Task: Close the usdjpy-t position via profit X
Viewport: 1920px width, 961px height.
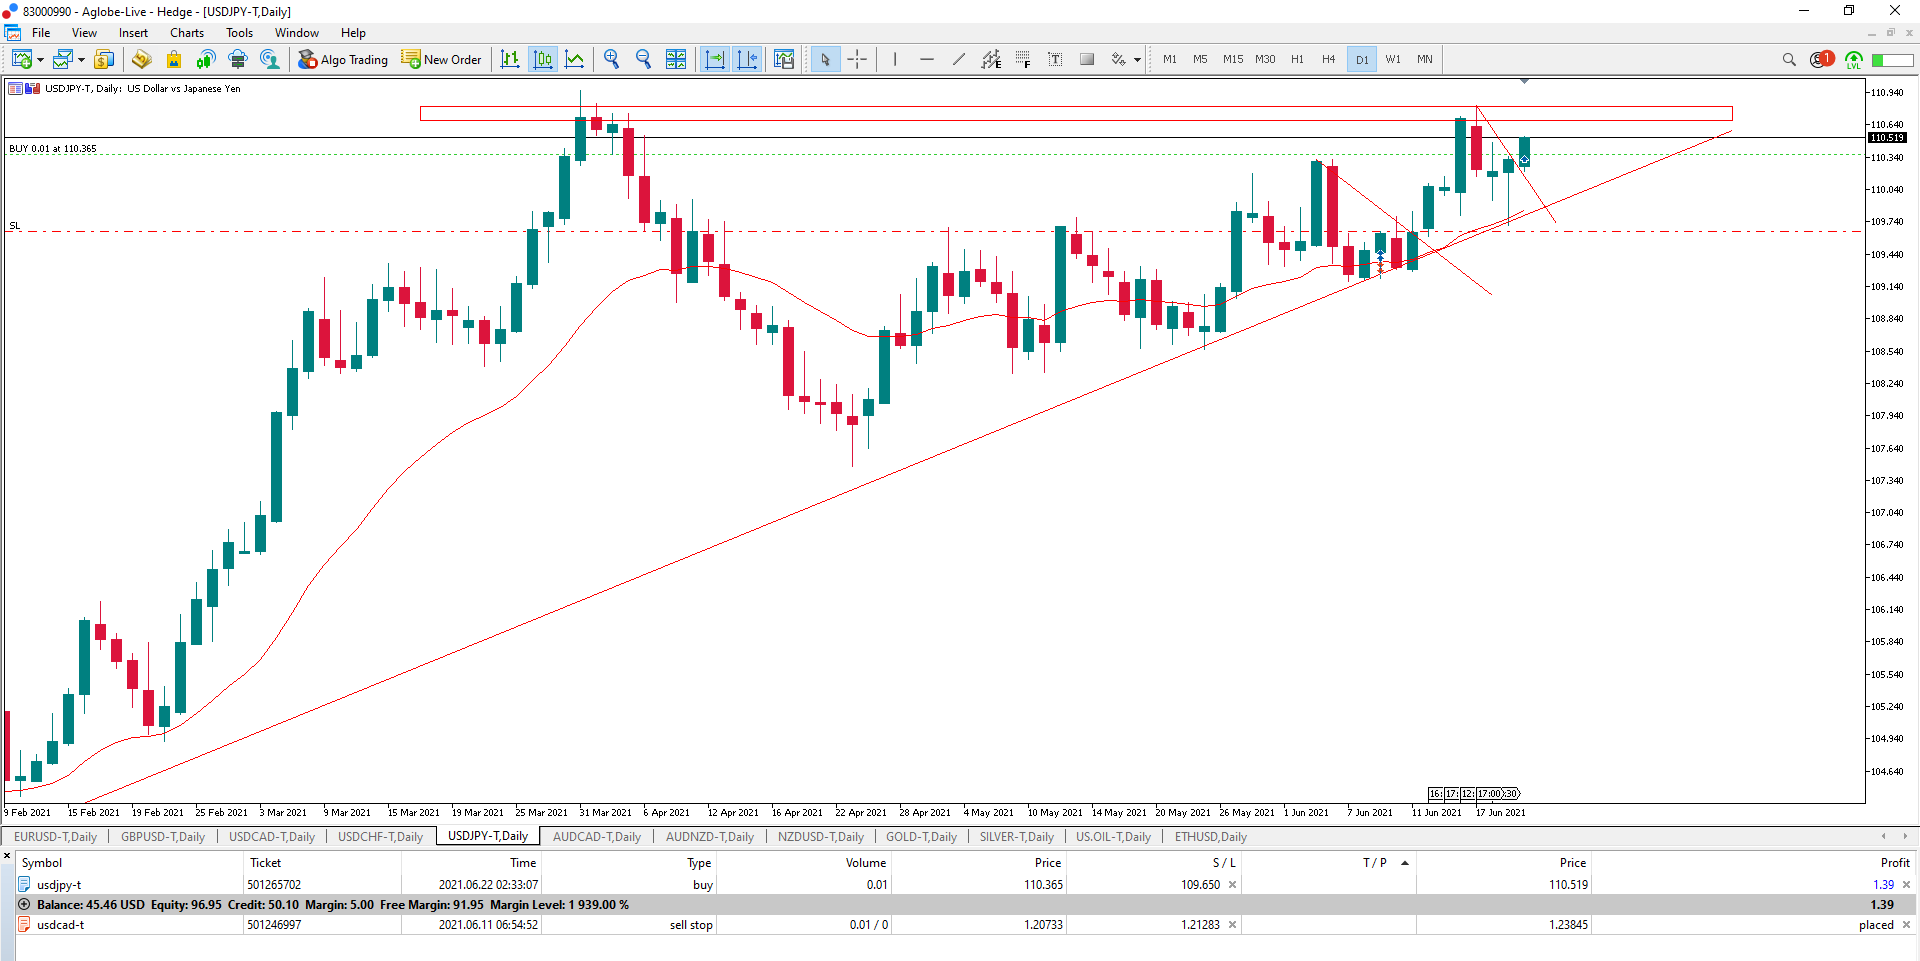Action: click(1906, 885)
